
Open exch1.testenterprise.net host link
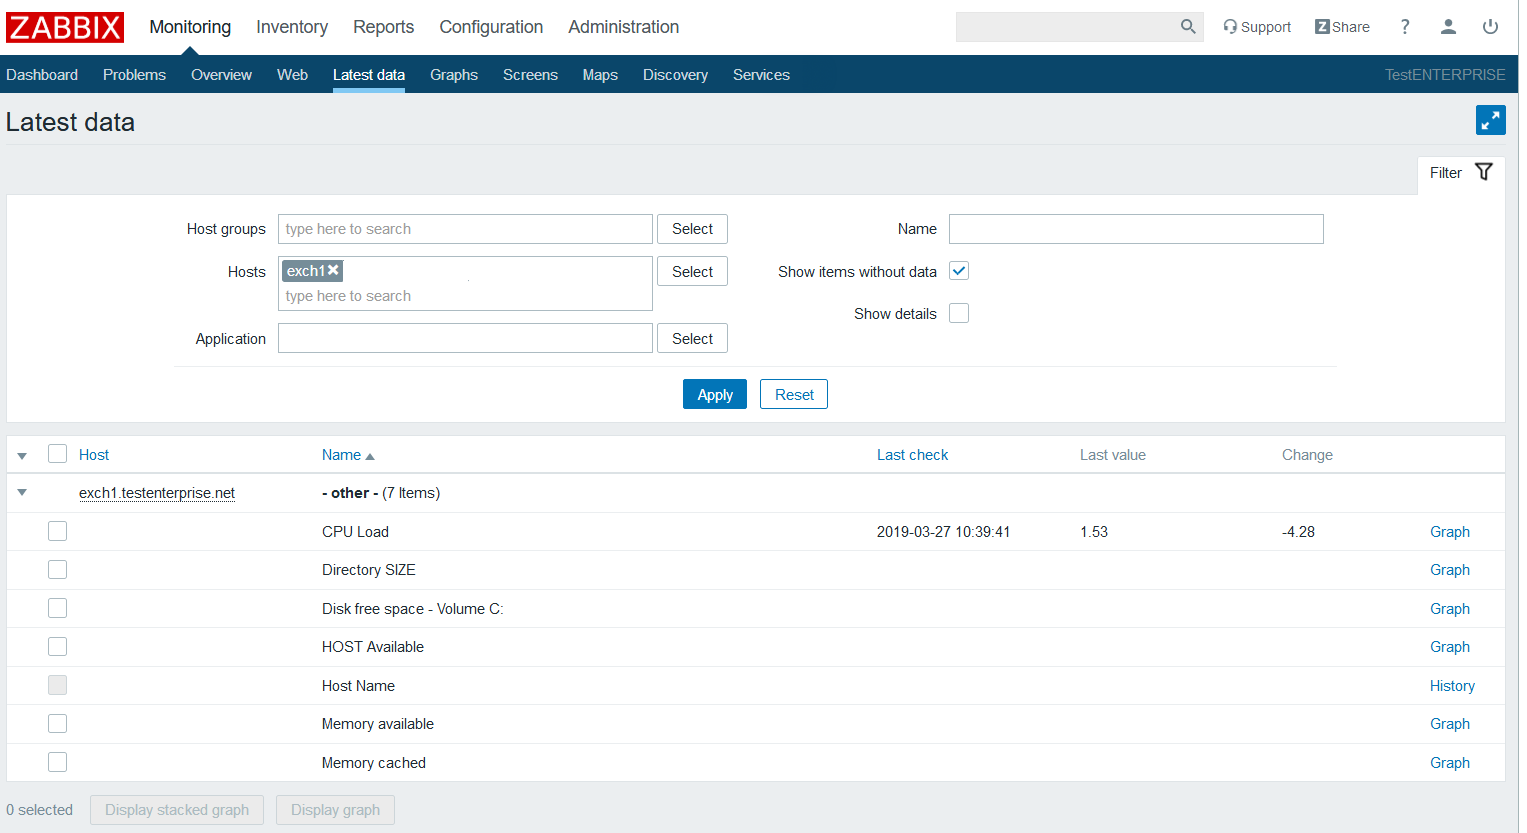157,493
